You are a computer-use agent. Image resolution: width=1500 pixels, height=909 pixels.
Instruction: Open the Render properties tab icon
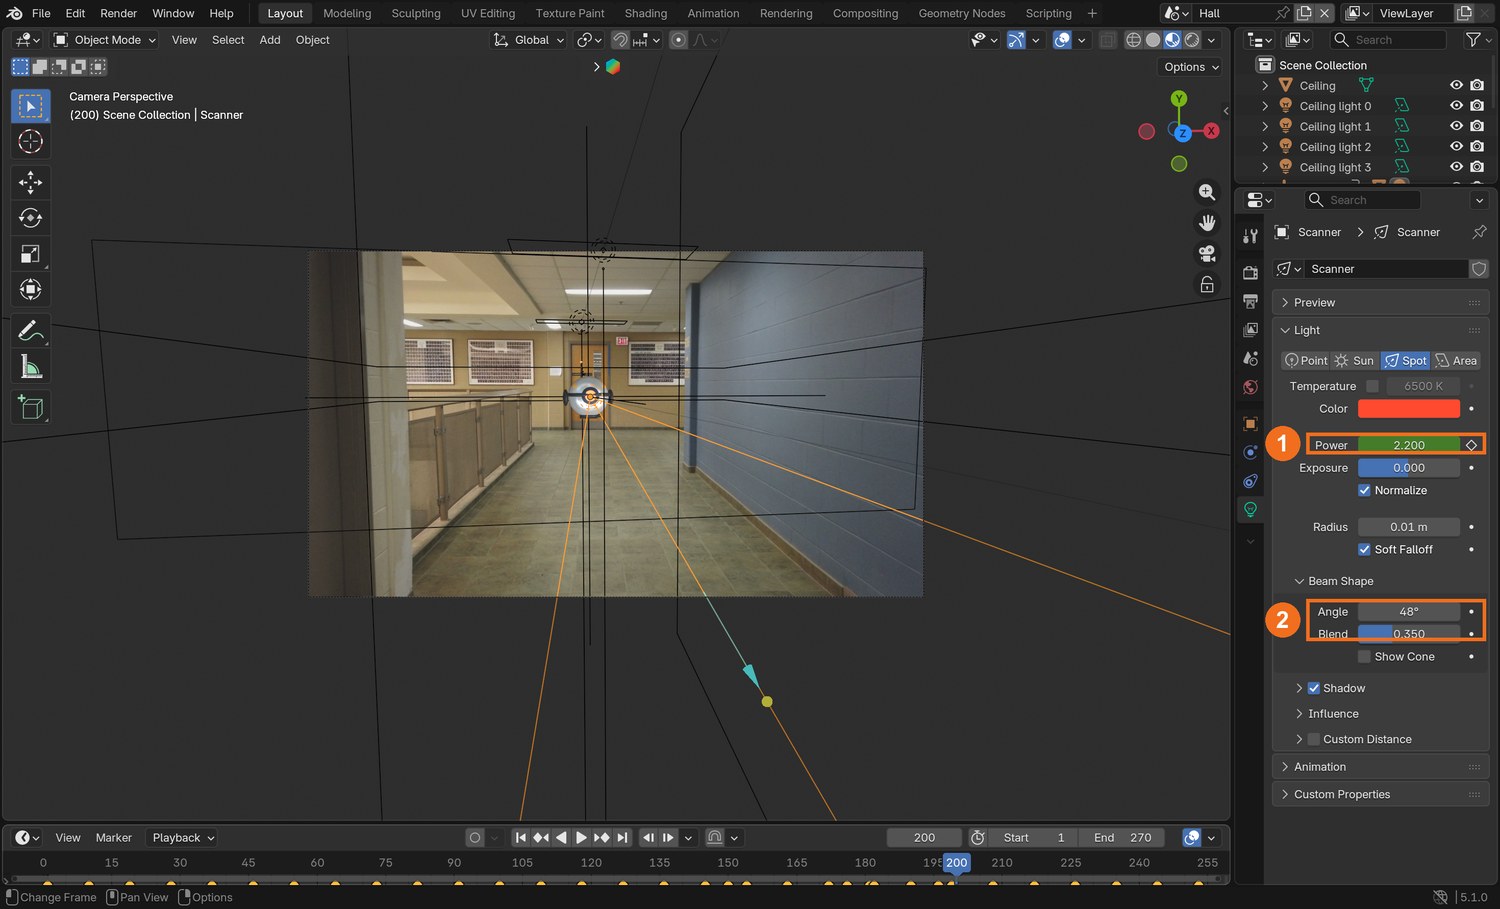(1250, 273)
